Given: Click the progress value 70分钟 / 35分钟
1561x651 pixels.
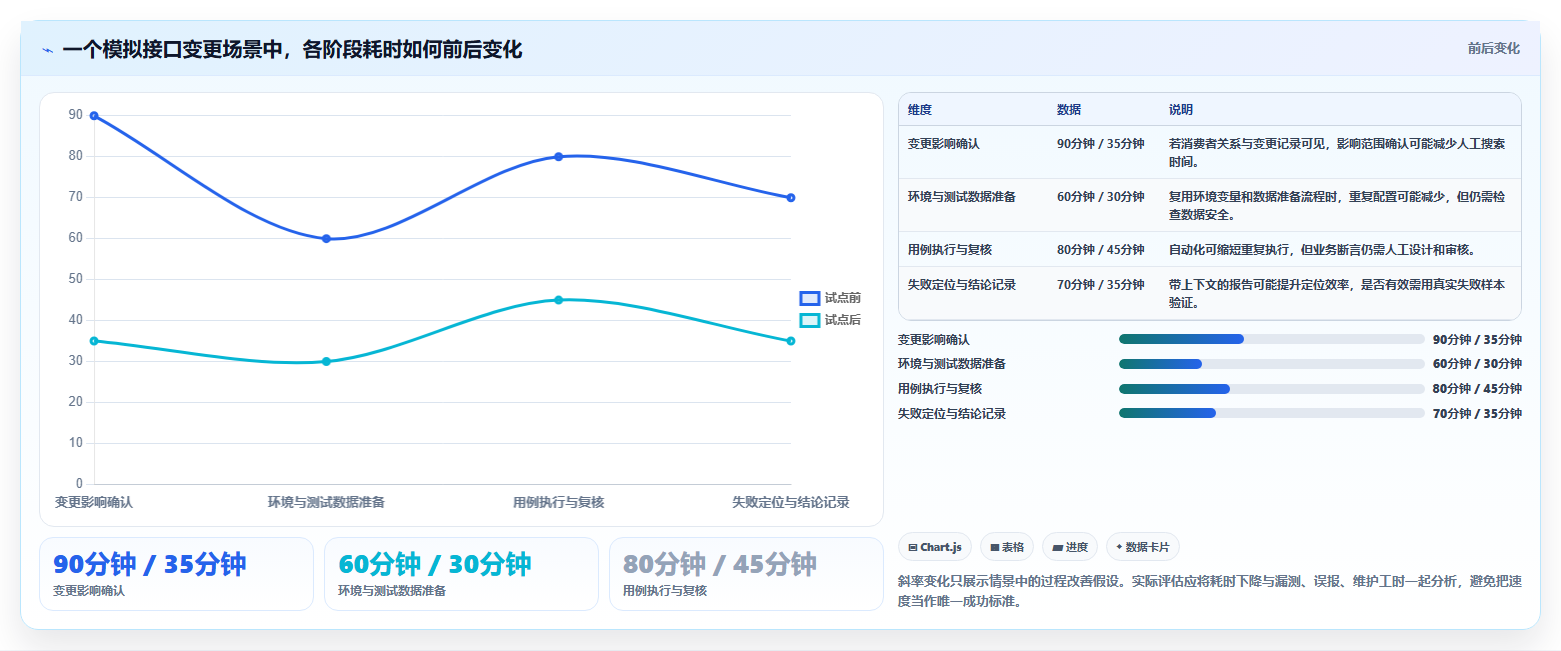Looking at the screenshot, I should 1477,414.
